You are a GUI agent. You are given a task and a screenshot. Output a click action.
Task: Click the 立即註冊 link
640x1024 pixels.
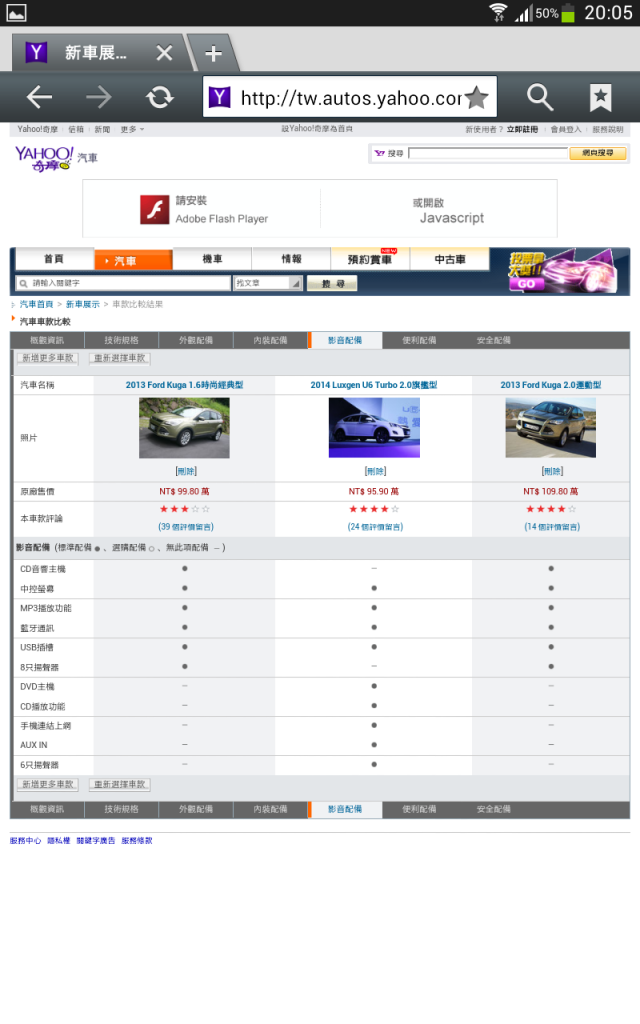[x=522, y=129]
